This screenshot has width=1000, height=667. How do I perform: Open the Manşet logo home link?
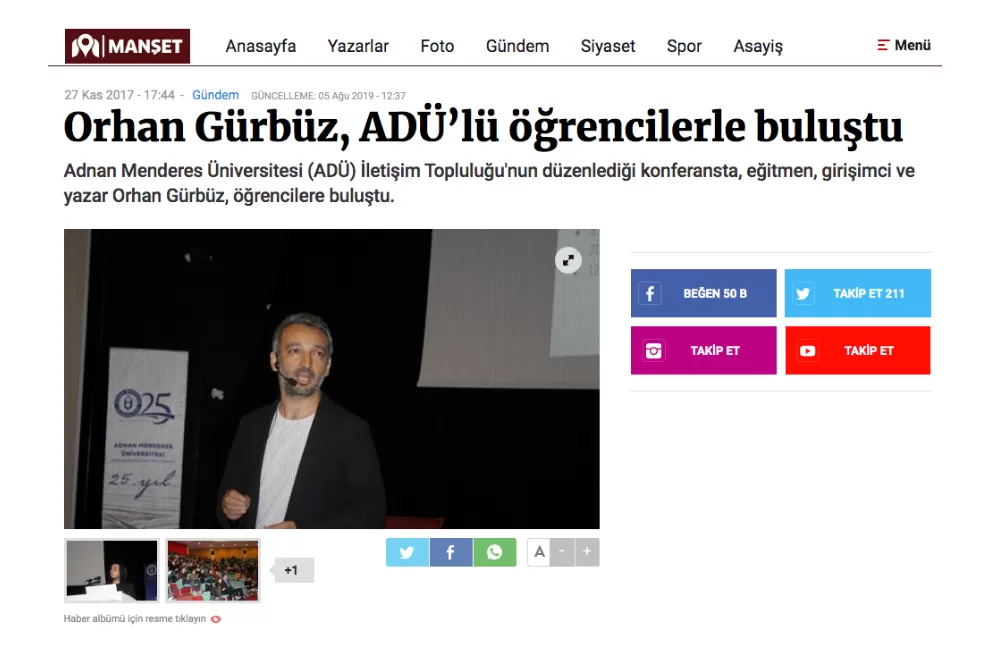(127, 46)
